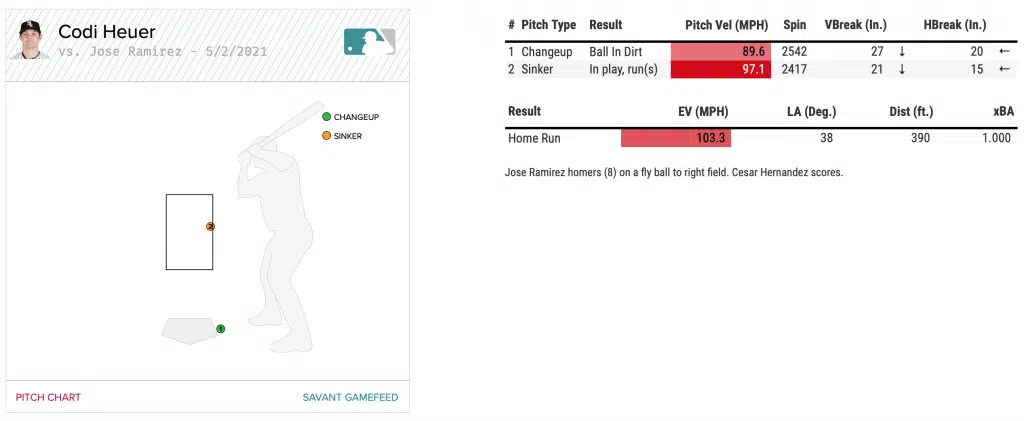The height and width of the screenshot is (421, 1024).
Task: Click the HBreak (In.) column header
Action: [954, 25]
